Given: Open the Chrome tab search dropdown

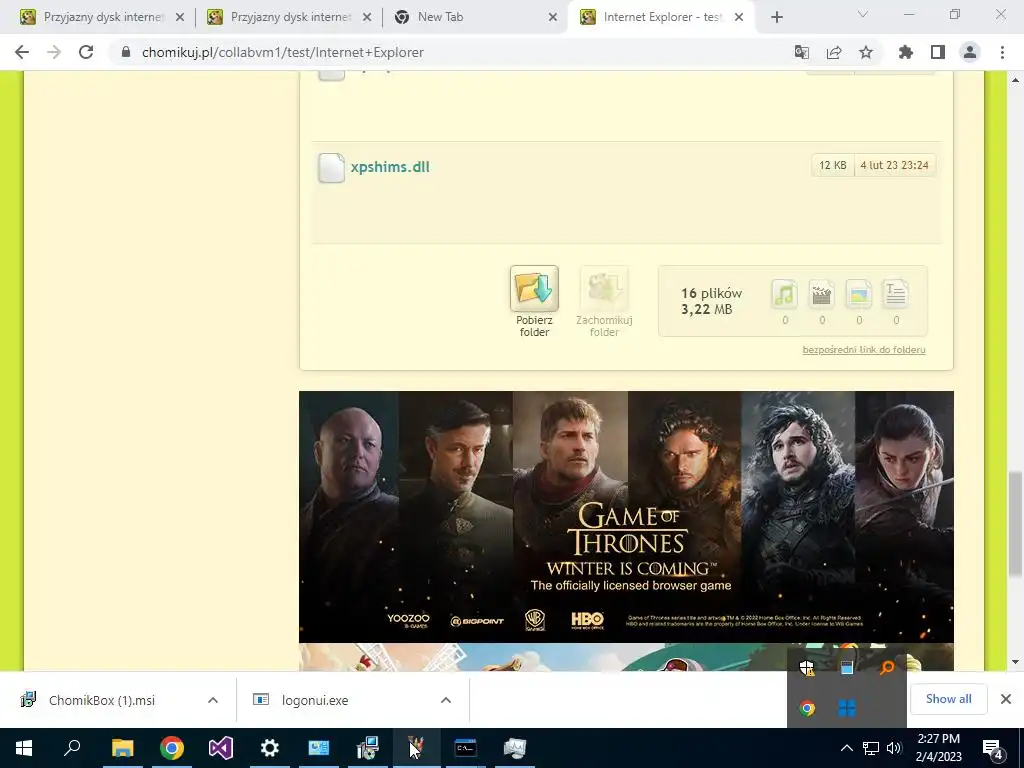Looking at the screenshot, I should point(863,14).
